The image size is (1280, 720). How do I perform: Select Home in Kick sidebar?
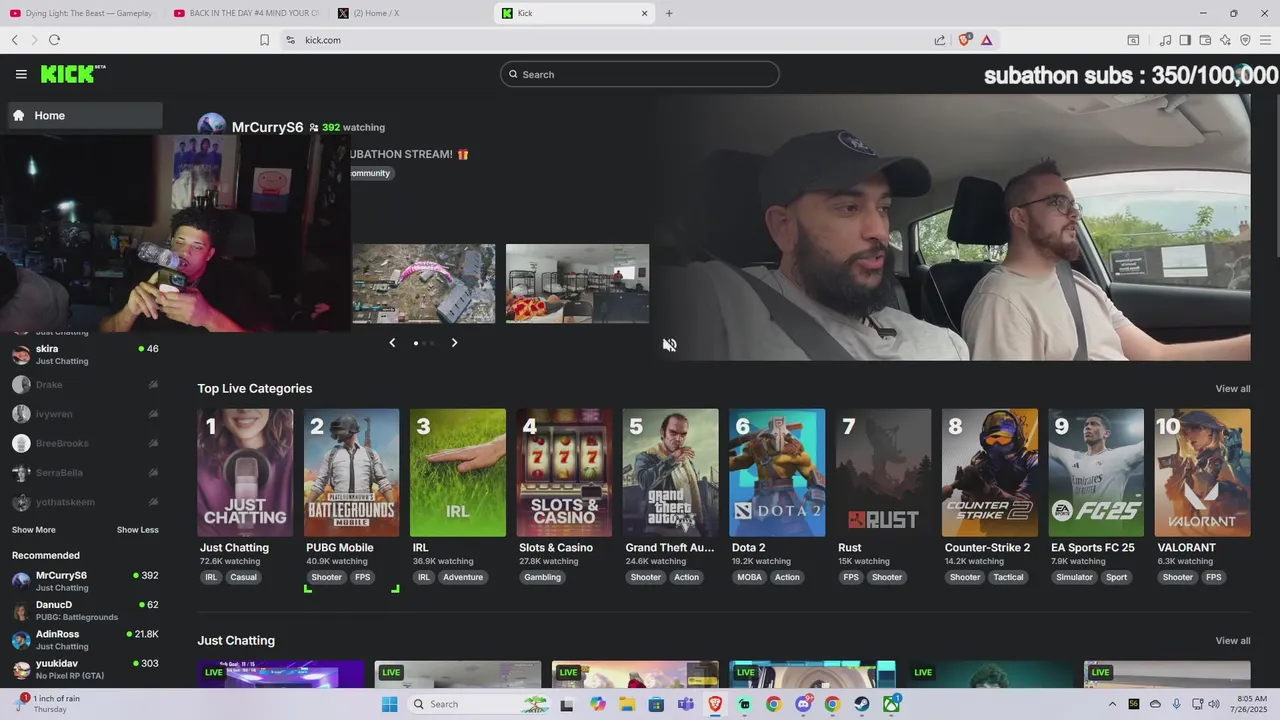point(85,115)
